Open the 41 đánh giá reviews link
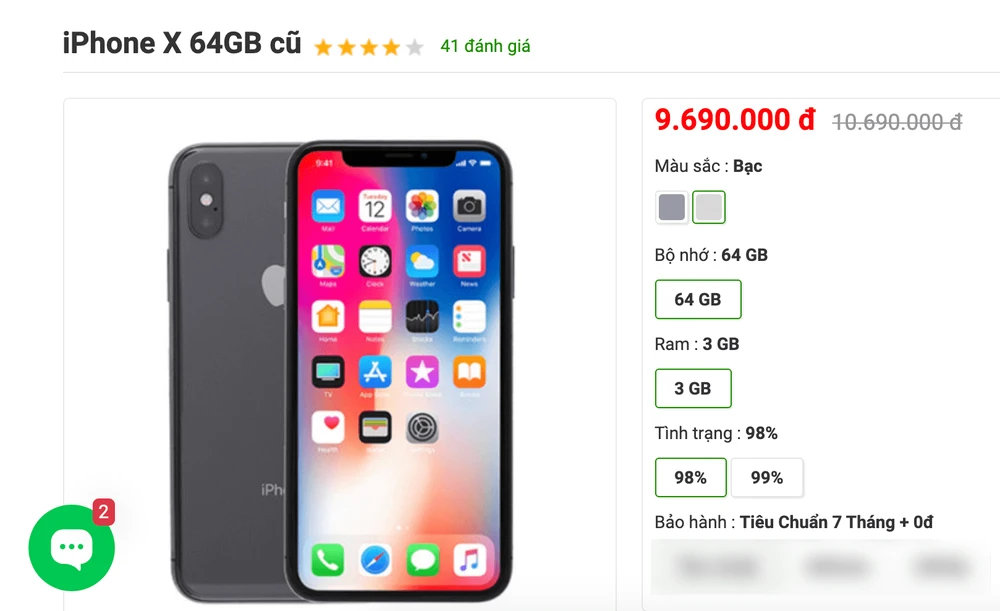 (485, 46)
